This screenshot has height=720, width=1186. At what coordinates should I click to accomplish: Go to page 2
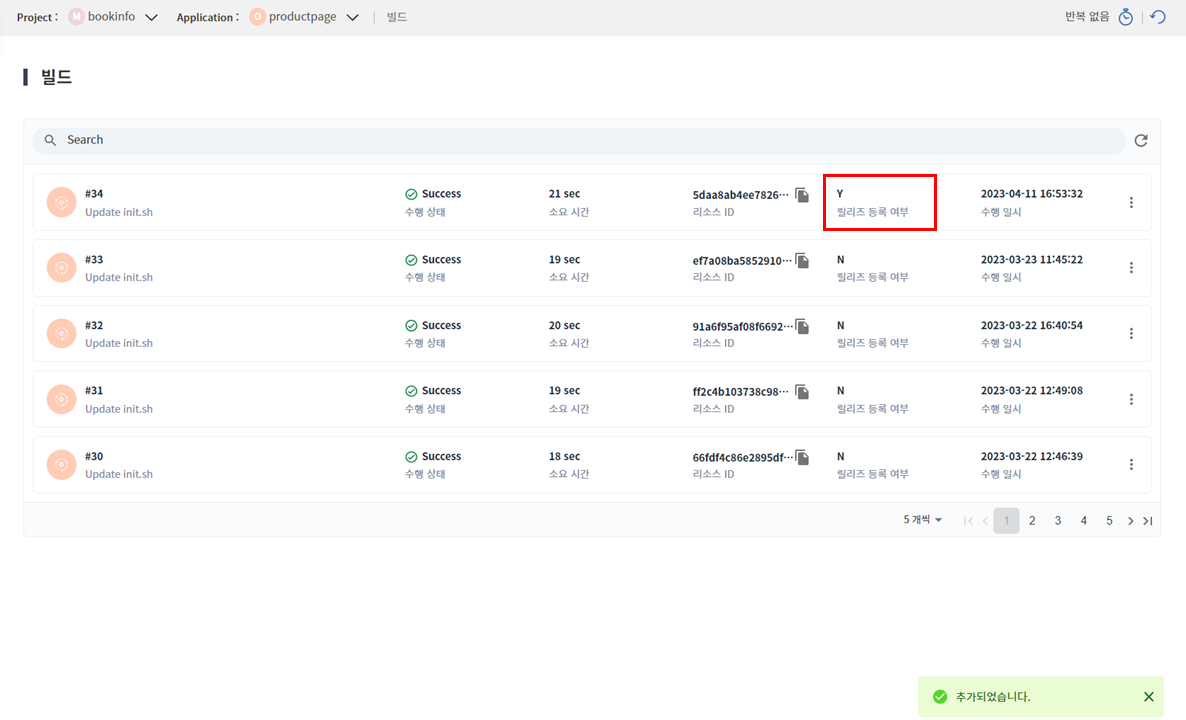click(1032, 520)
